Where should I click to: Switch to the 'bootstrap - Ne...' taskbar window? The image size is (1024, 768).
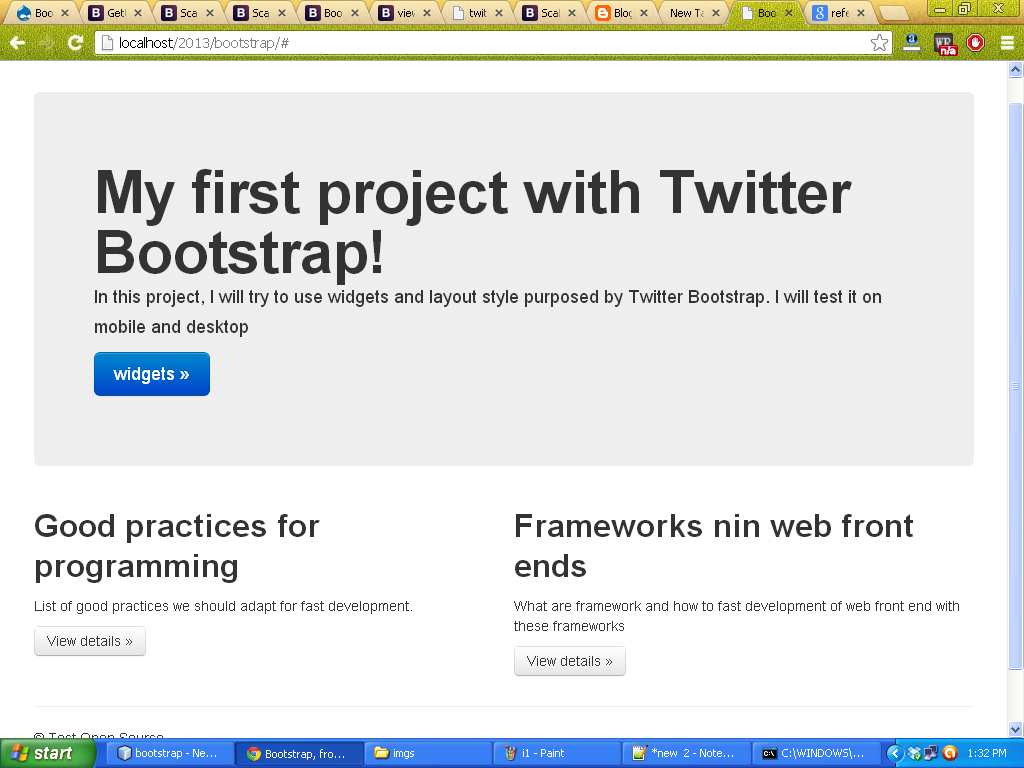coord(168,754)
